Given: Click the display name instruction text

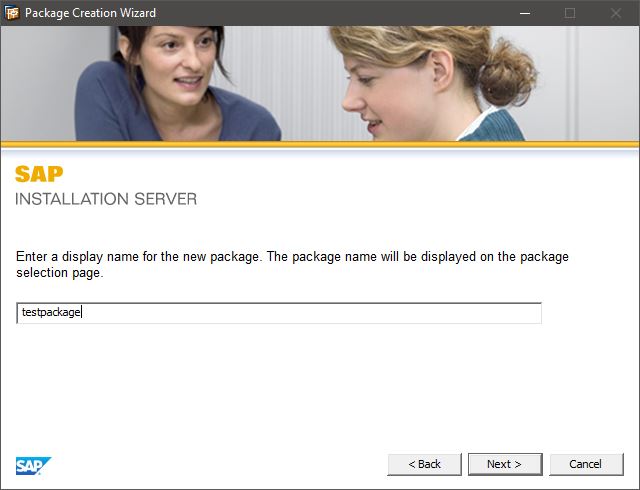Looking at the screenshot, I should coord(292,264).
